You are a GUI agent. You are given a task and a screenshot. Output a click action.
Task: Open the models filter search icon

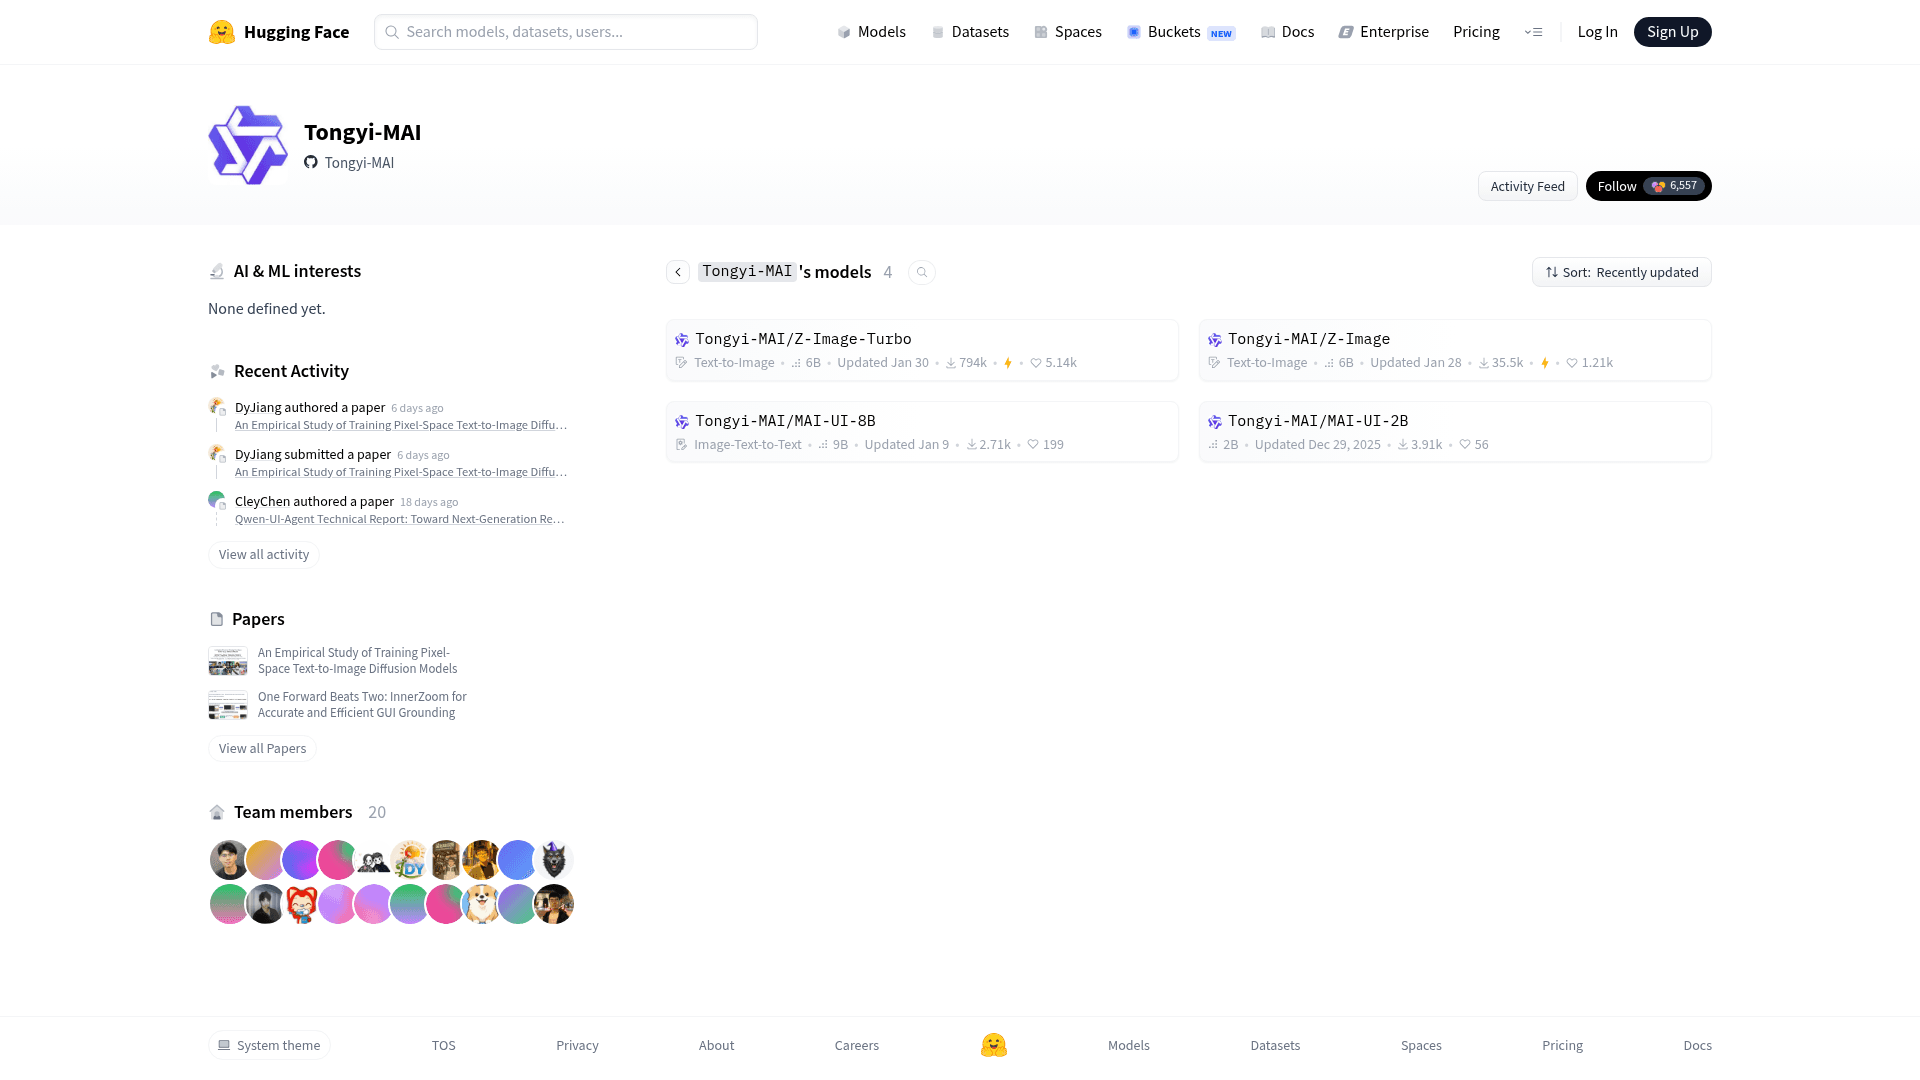click(x=922, y=272)
